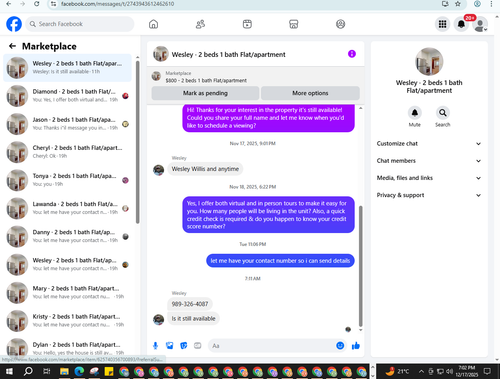
Task: Open the notifications bell with 20+ badge
Action: point(461,24)
